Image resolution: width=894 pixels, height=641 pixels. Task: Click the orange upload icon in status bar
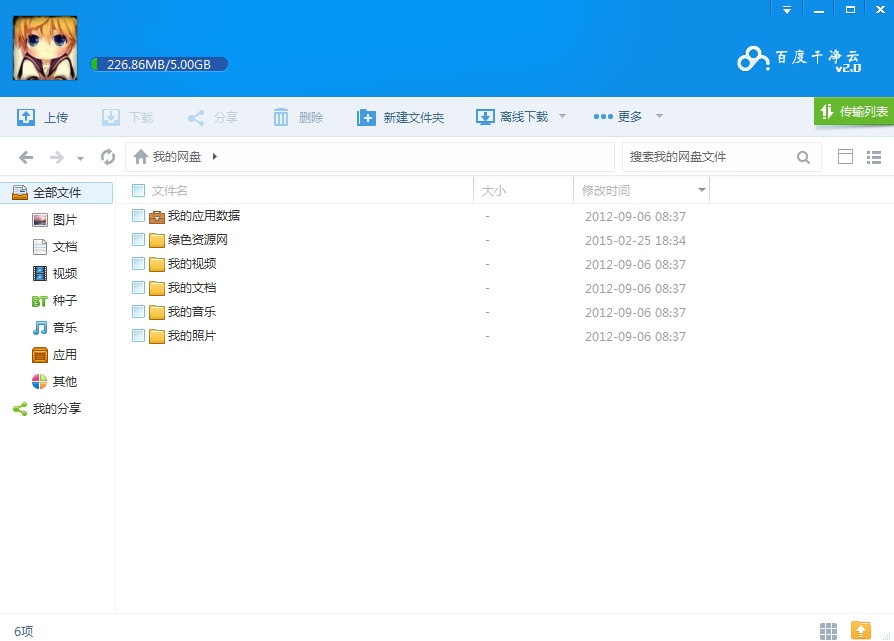[x=861, y=630]
